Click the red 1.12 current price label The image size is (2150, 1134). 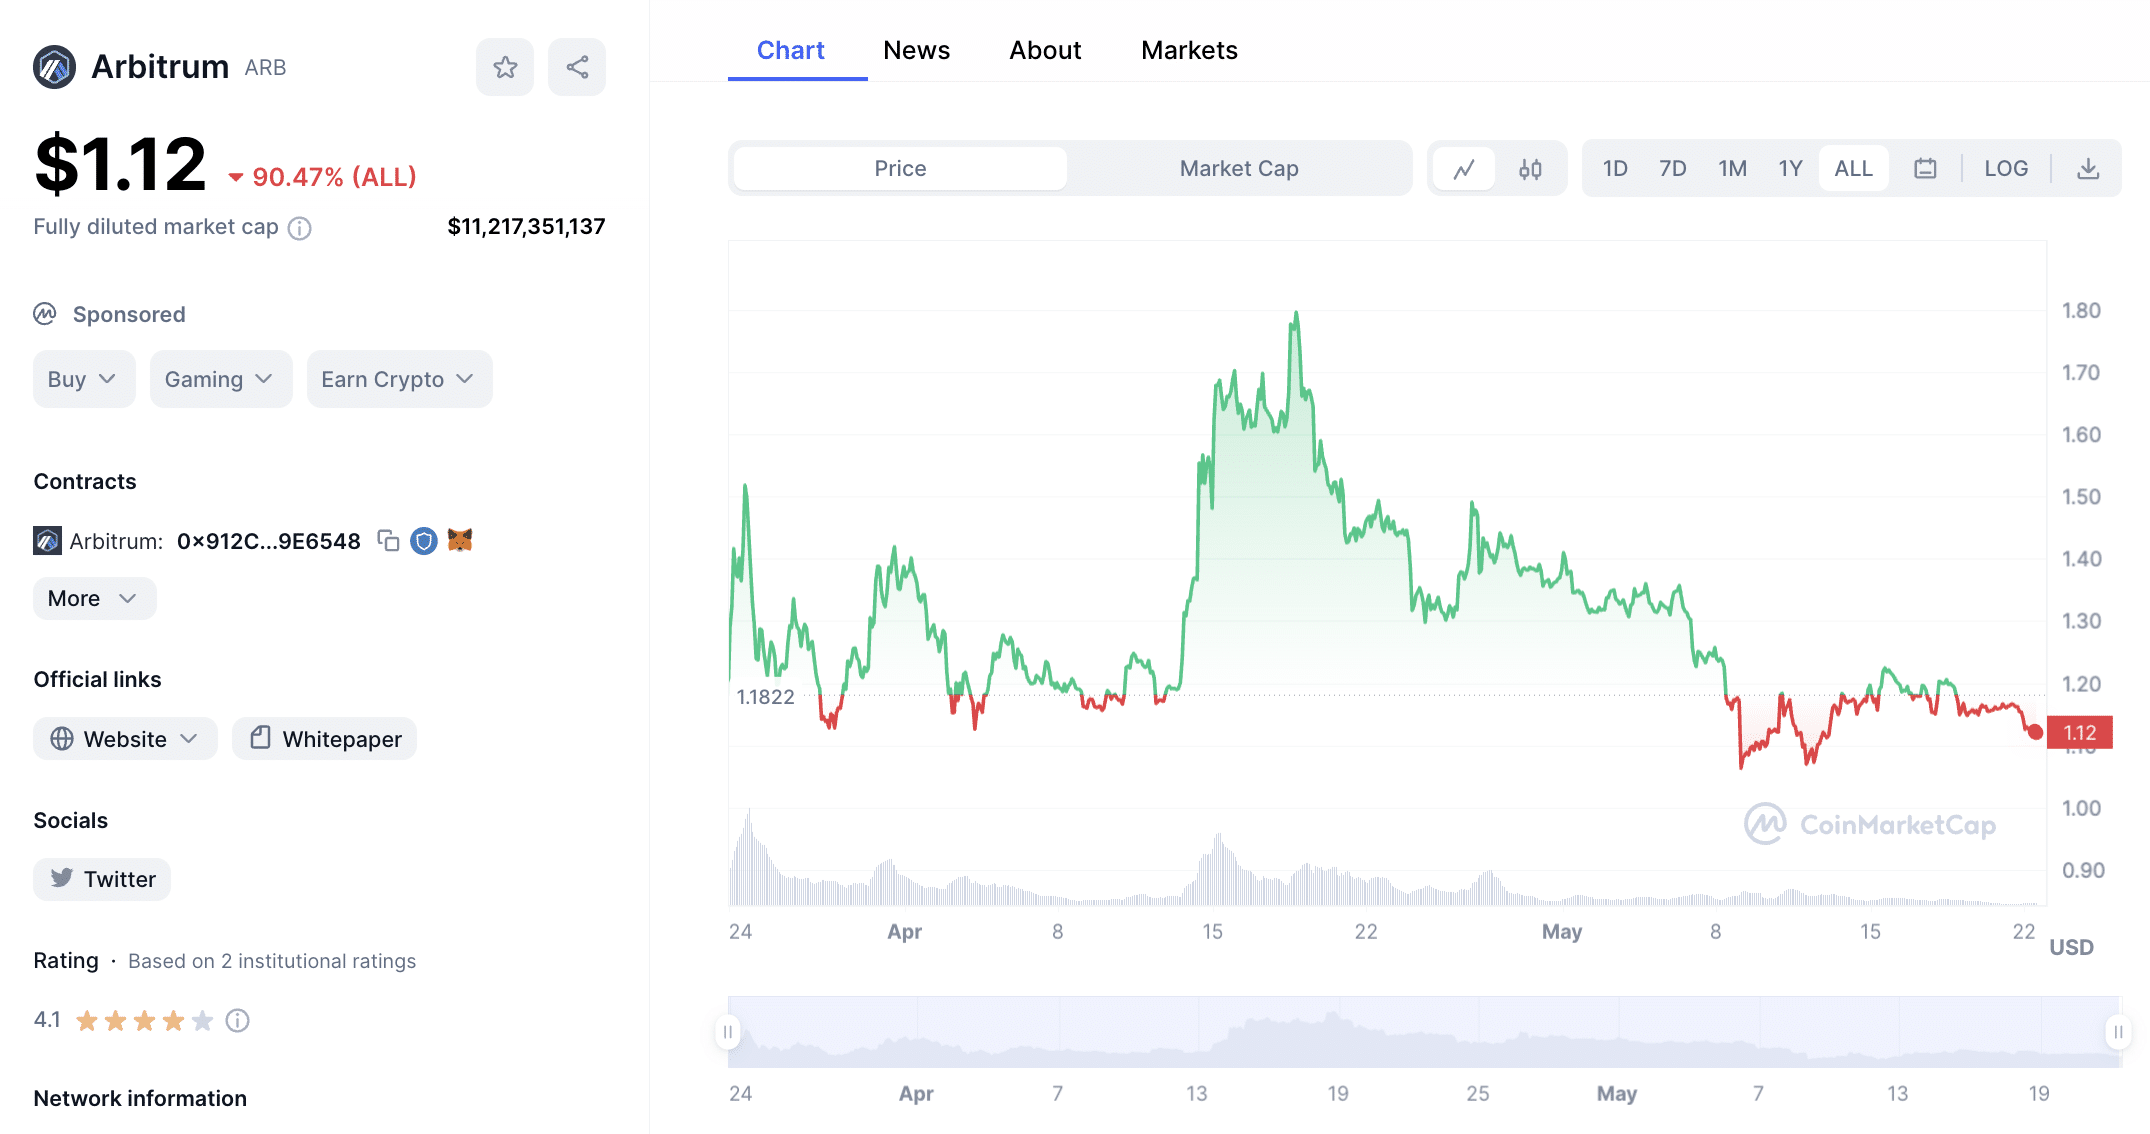[2080, 733]
